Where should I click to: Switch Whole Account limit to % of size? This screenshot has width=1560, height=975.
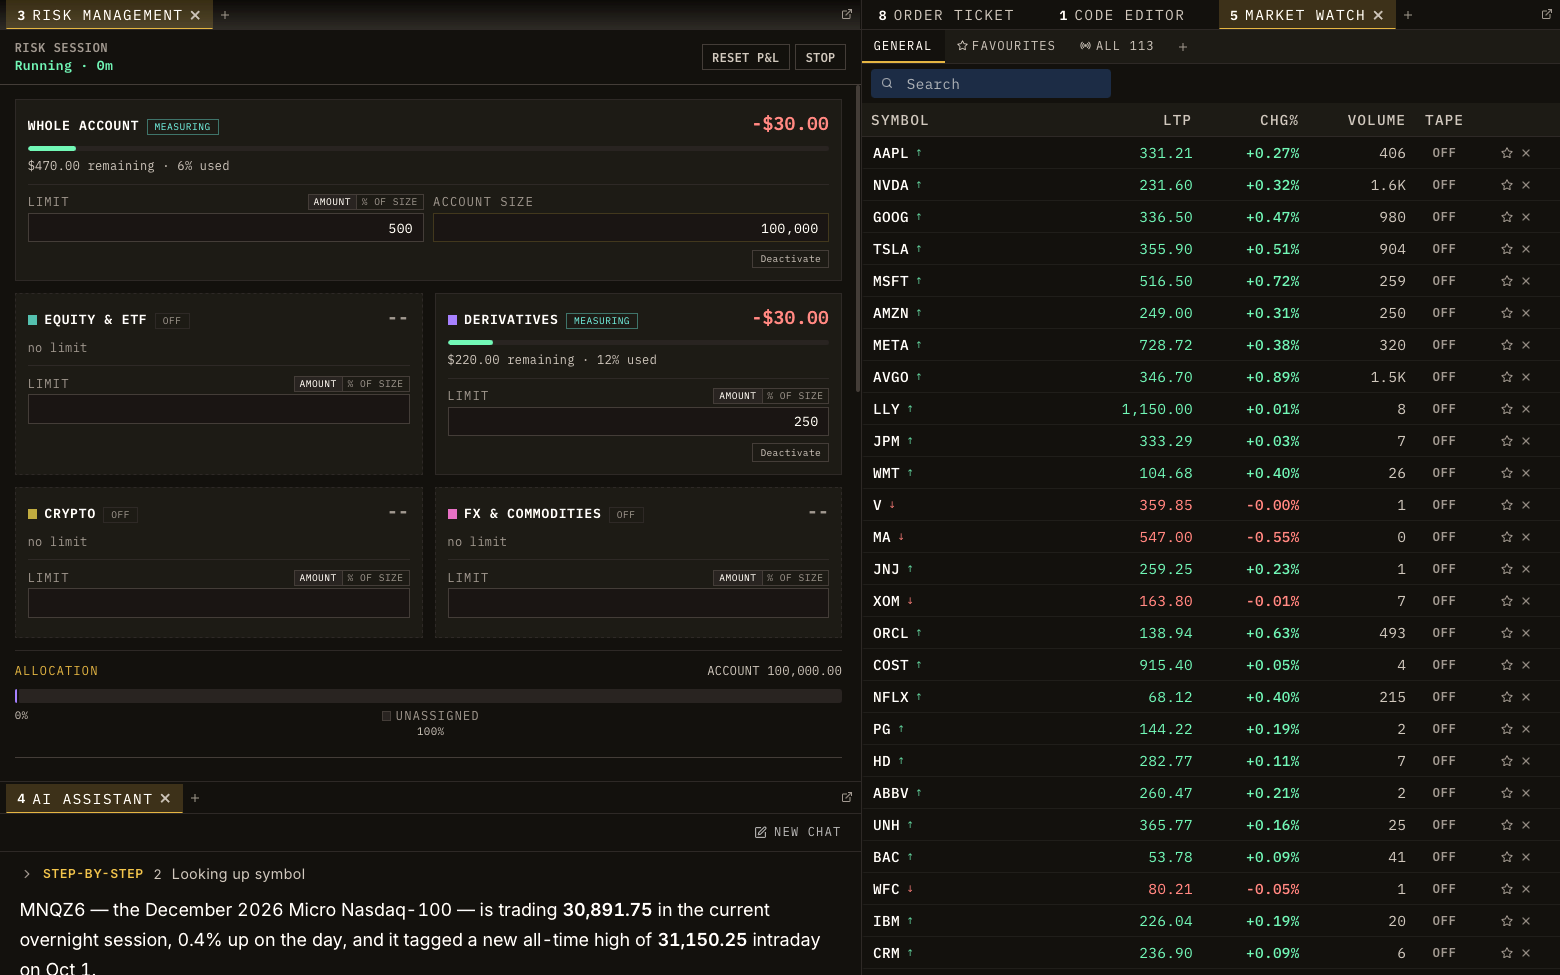[x=390, y=202]
